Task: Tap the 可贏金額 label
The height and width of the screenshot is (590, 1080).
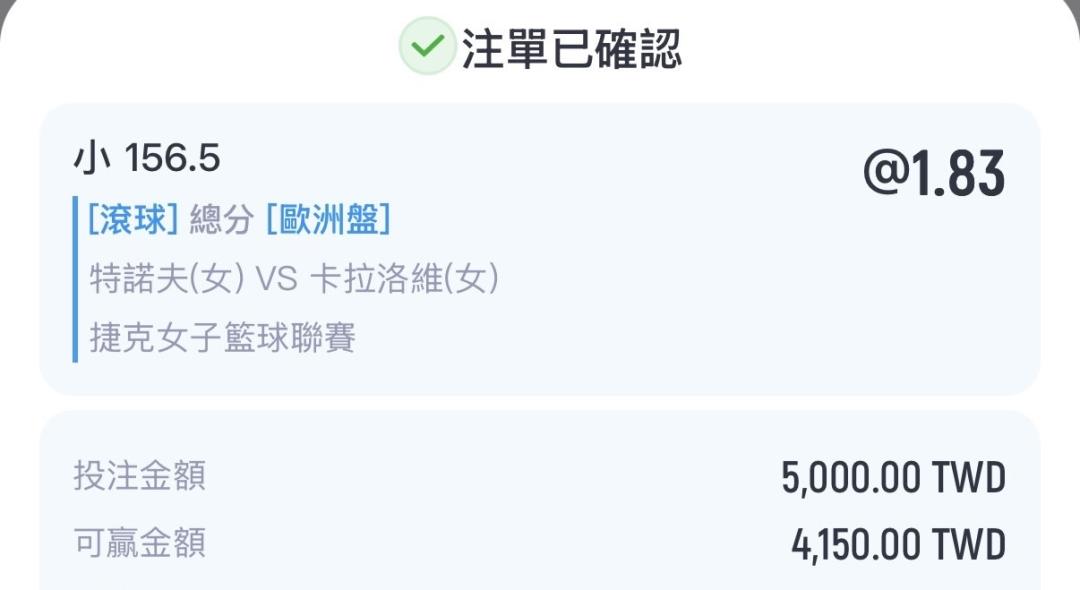Action: point(139,543)
